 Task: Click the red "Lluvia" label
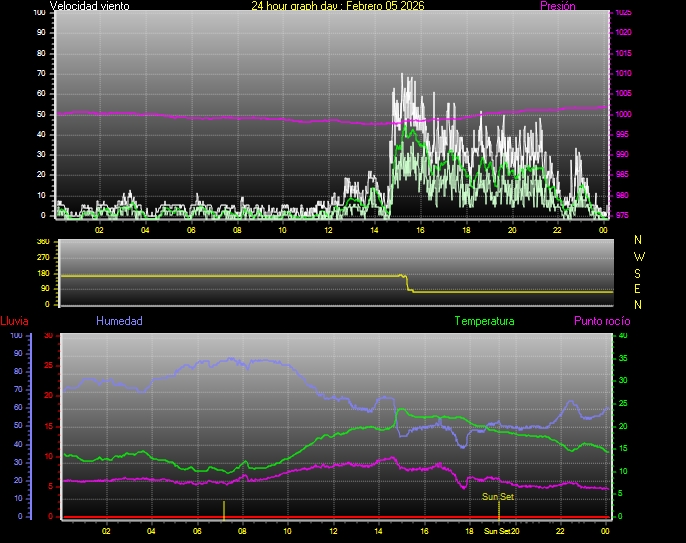(x=14, y=321)
